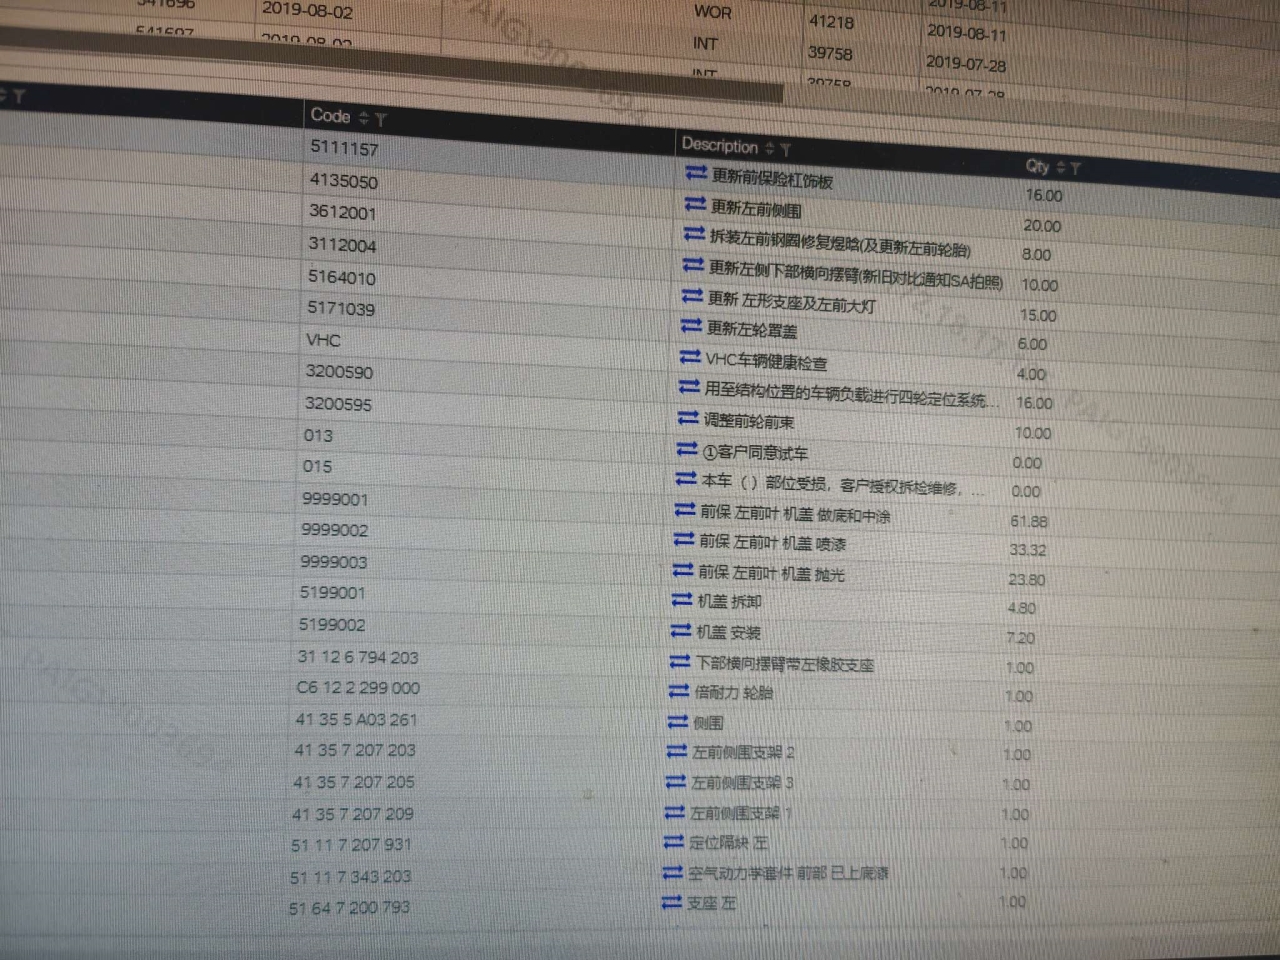Click description 下部横向摆臂带左橡胶支座

tap(785, 663)
